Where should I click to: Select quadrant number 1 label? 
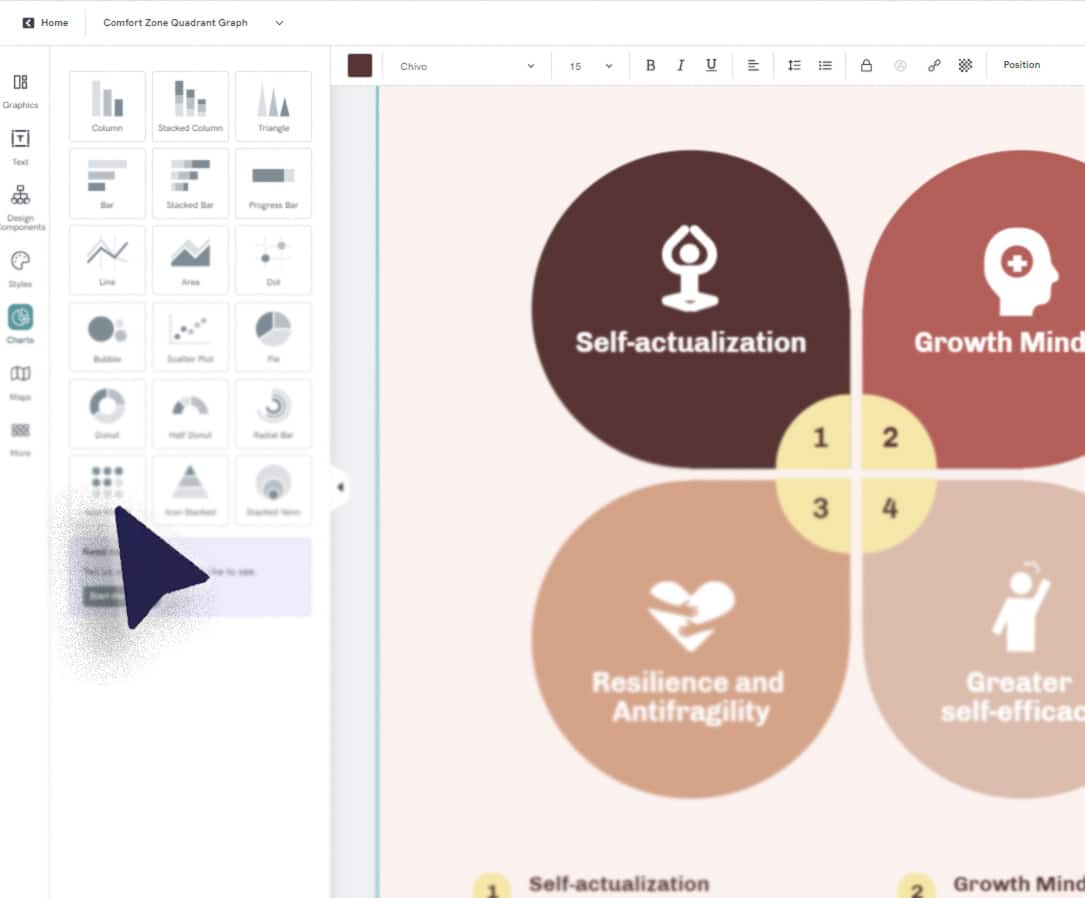821,437
